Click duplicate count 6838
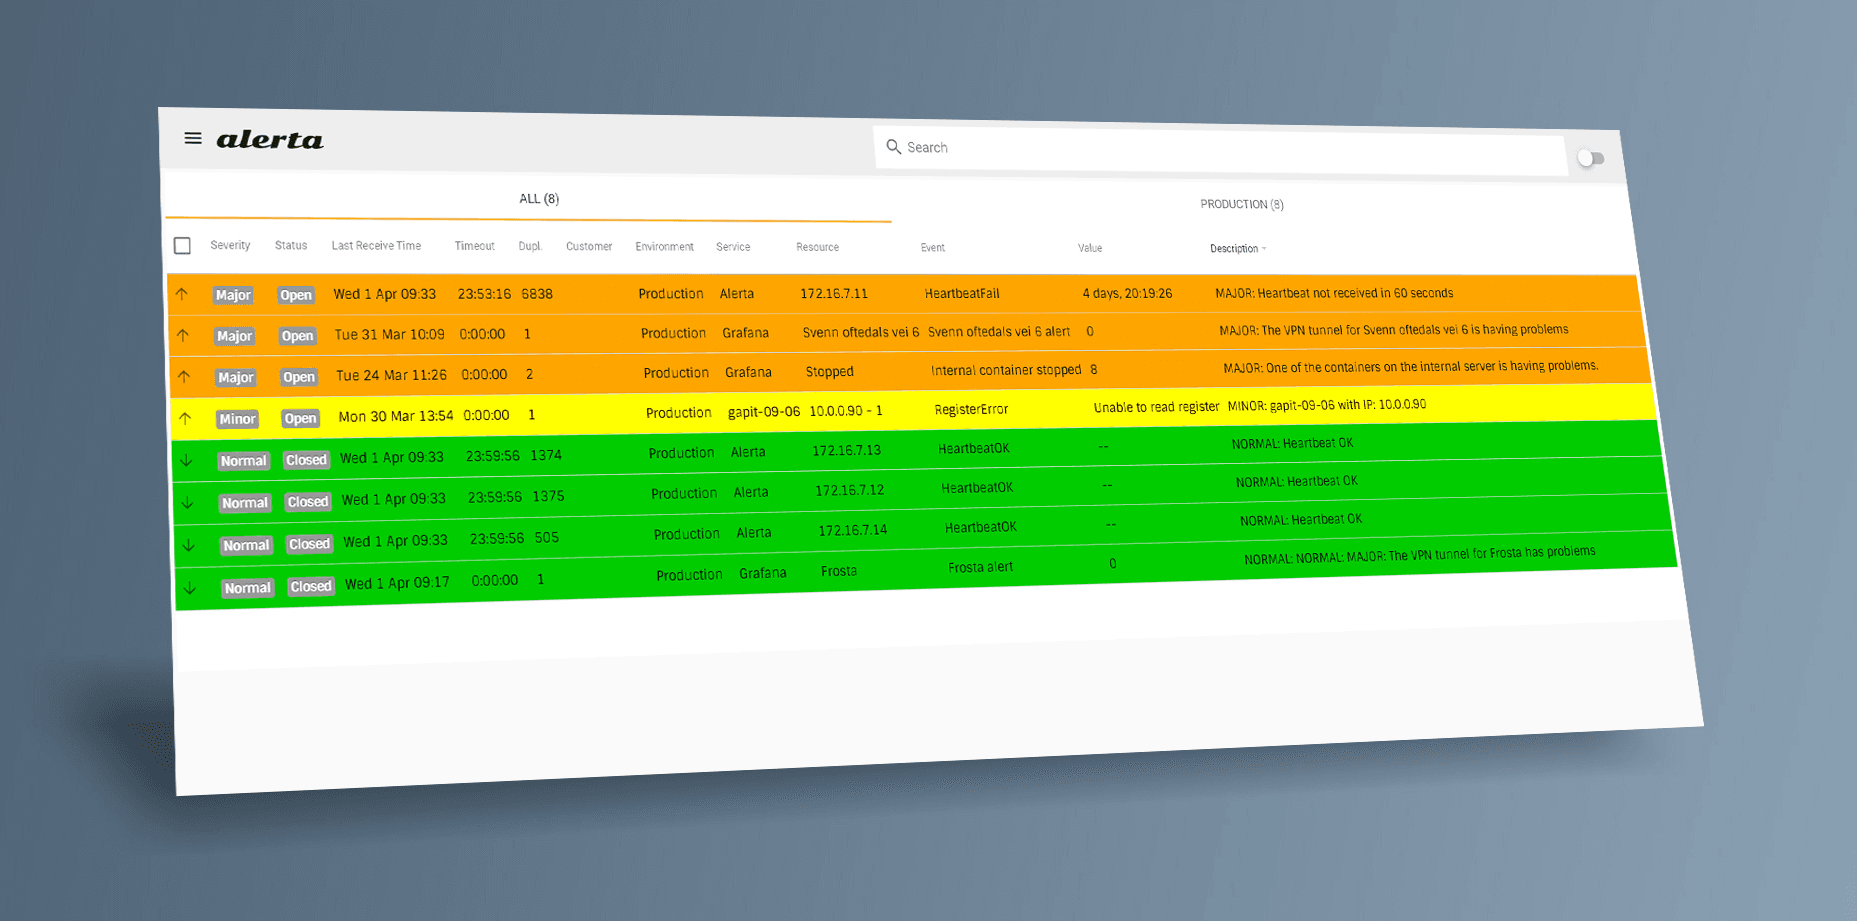Screen dimensions: 1857x921 pos(537,294)
